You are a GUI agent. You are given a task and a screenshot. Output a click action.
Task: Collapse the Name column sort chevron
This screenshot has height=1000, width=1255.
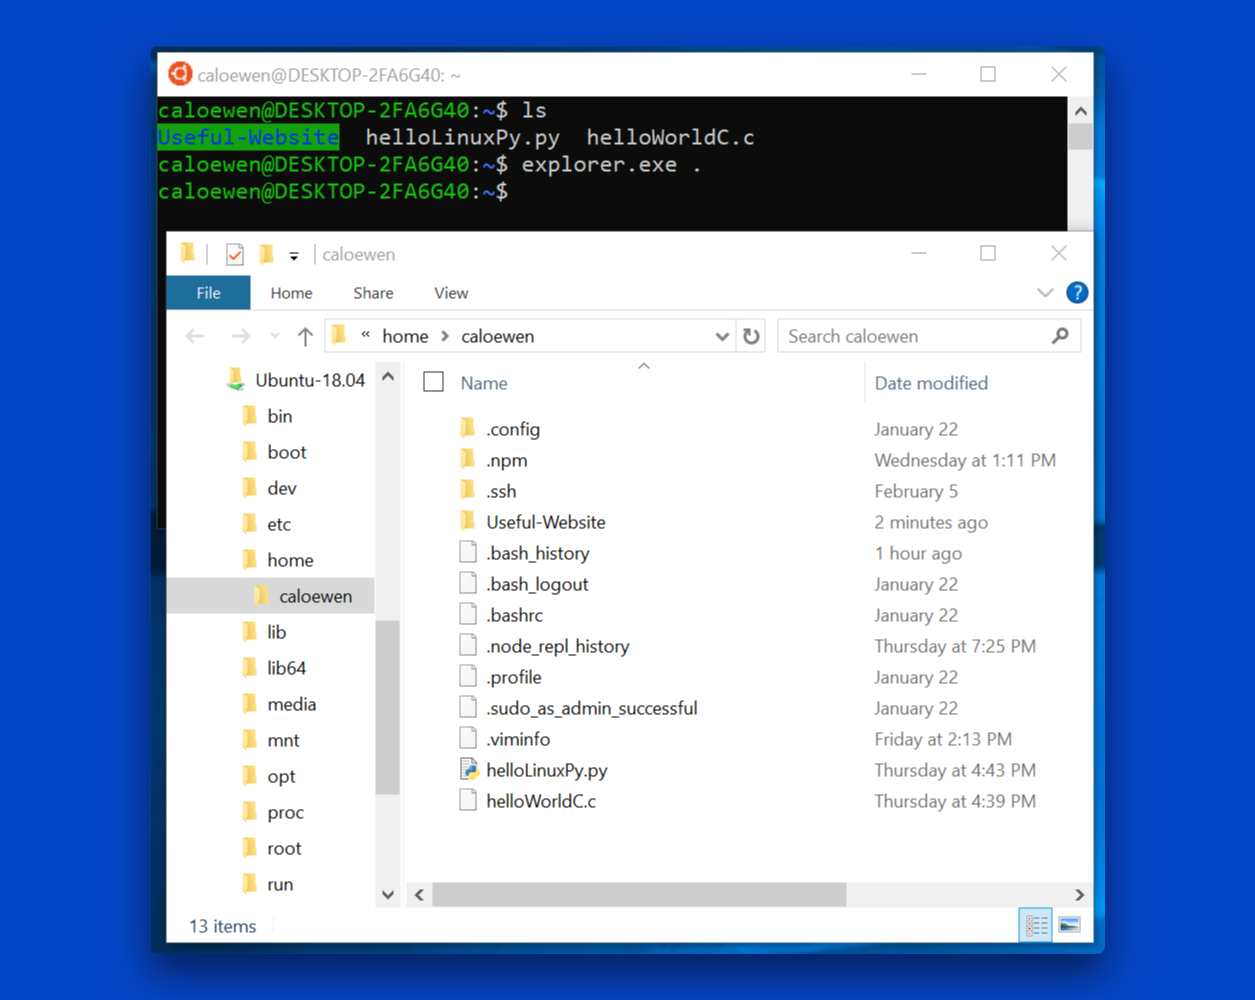pyautogui.click(x=644, y=366)
